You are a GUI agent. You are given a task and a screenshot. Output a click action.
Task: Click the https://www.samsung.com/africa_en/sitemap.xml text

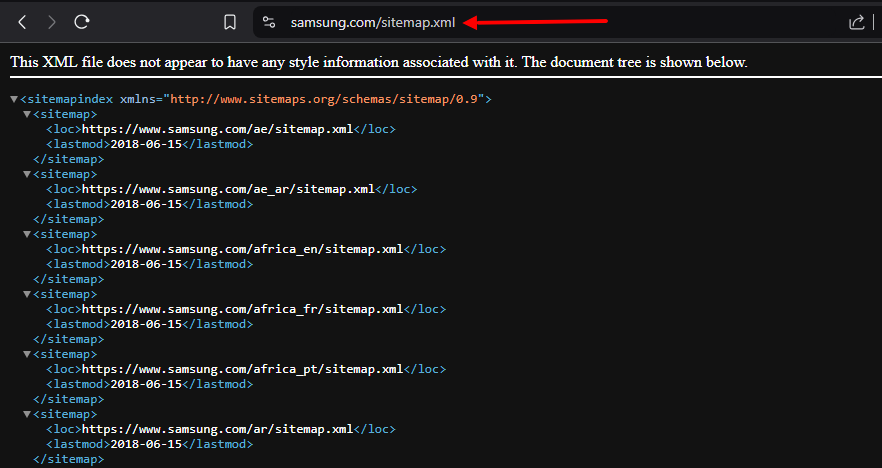click(242, 249)
